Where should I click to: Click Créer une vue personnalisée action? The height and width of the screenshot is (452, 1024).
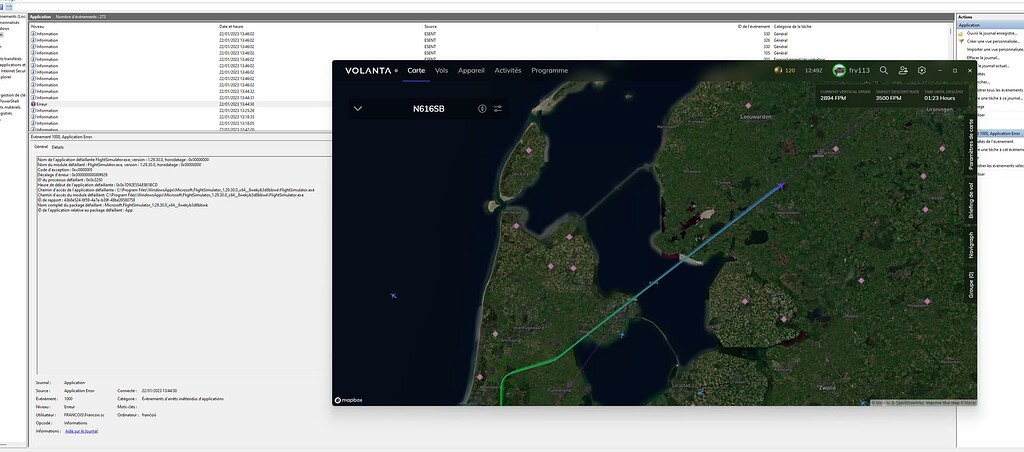(x=995, y=40)
